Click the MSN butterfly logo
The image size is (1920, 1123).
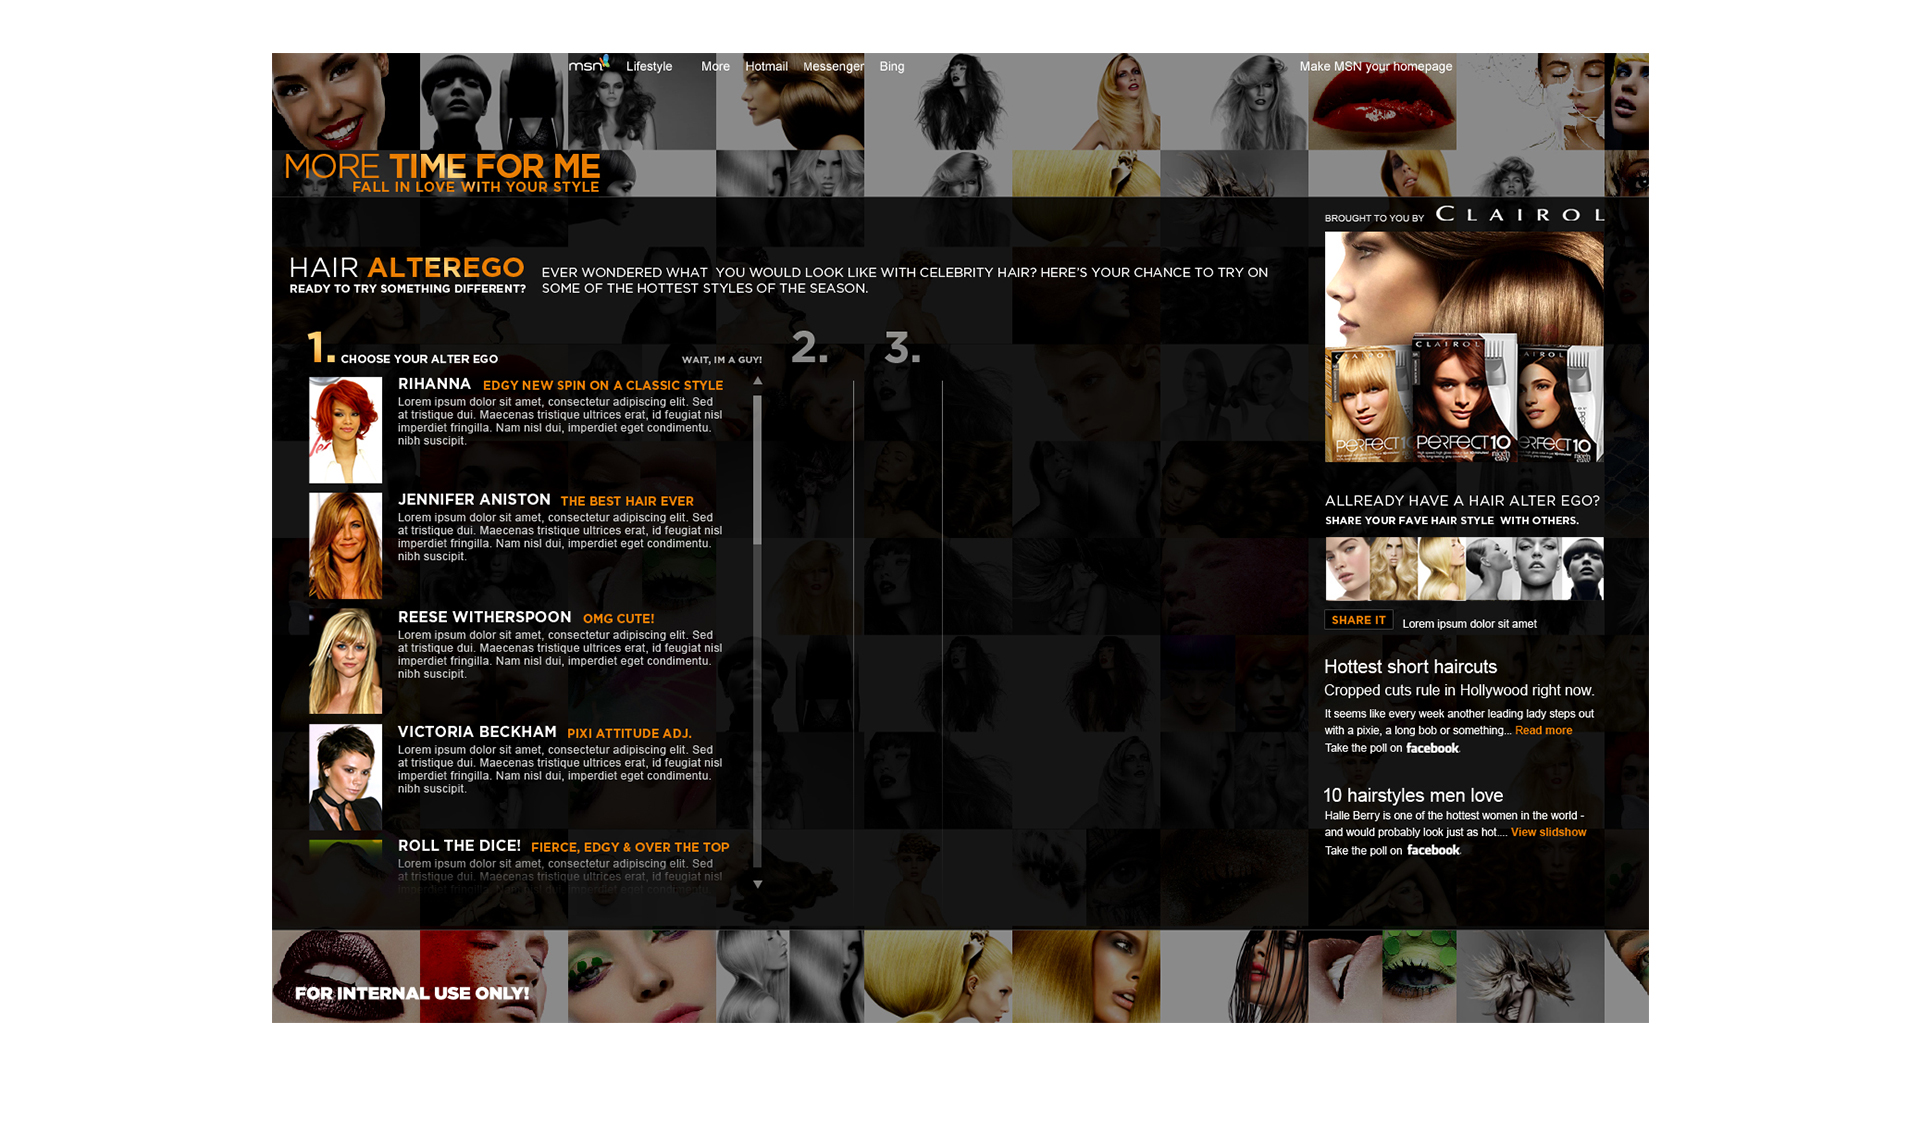(x=589, y=65)
